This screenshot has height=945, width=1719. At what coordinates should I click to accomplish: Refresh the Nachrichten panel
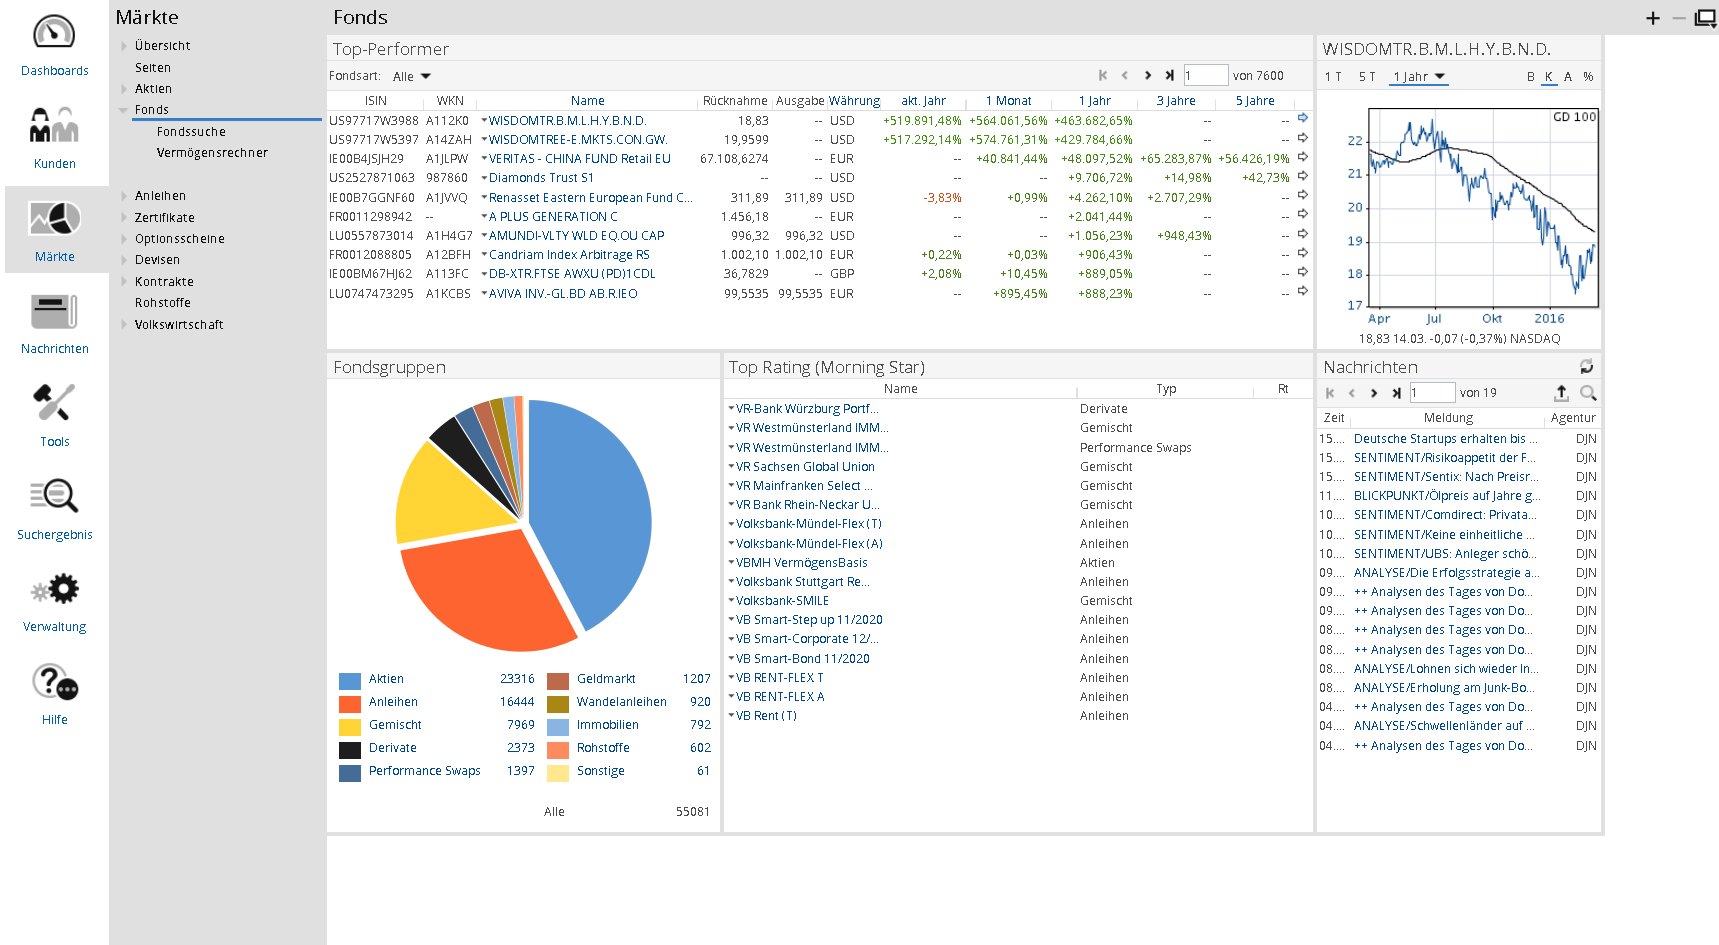coord(1586,367)
